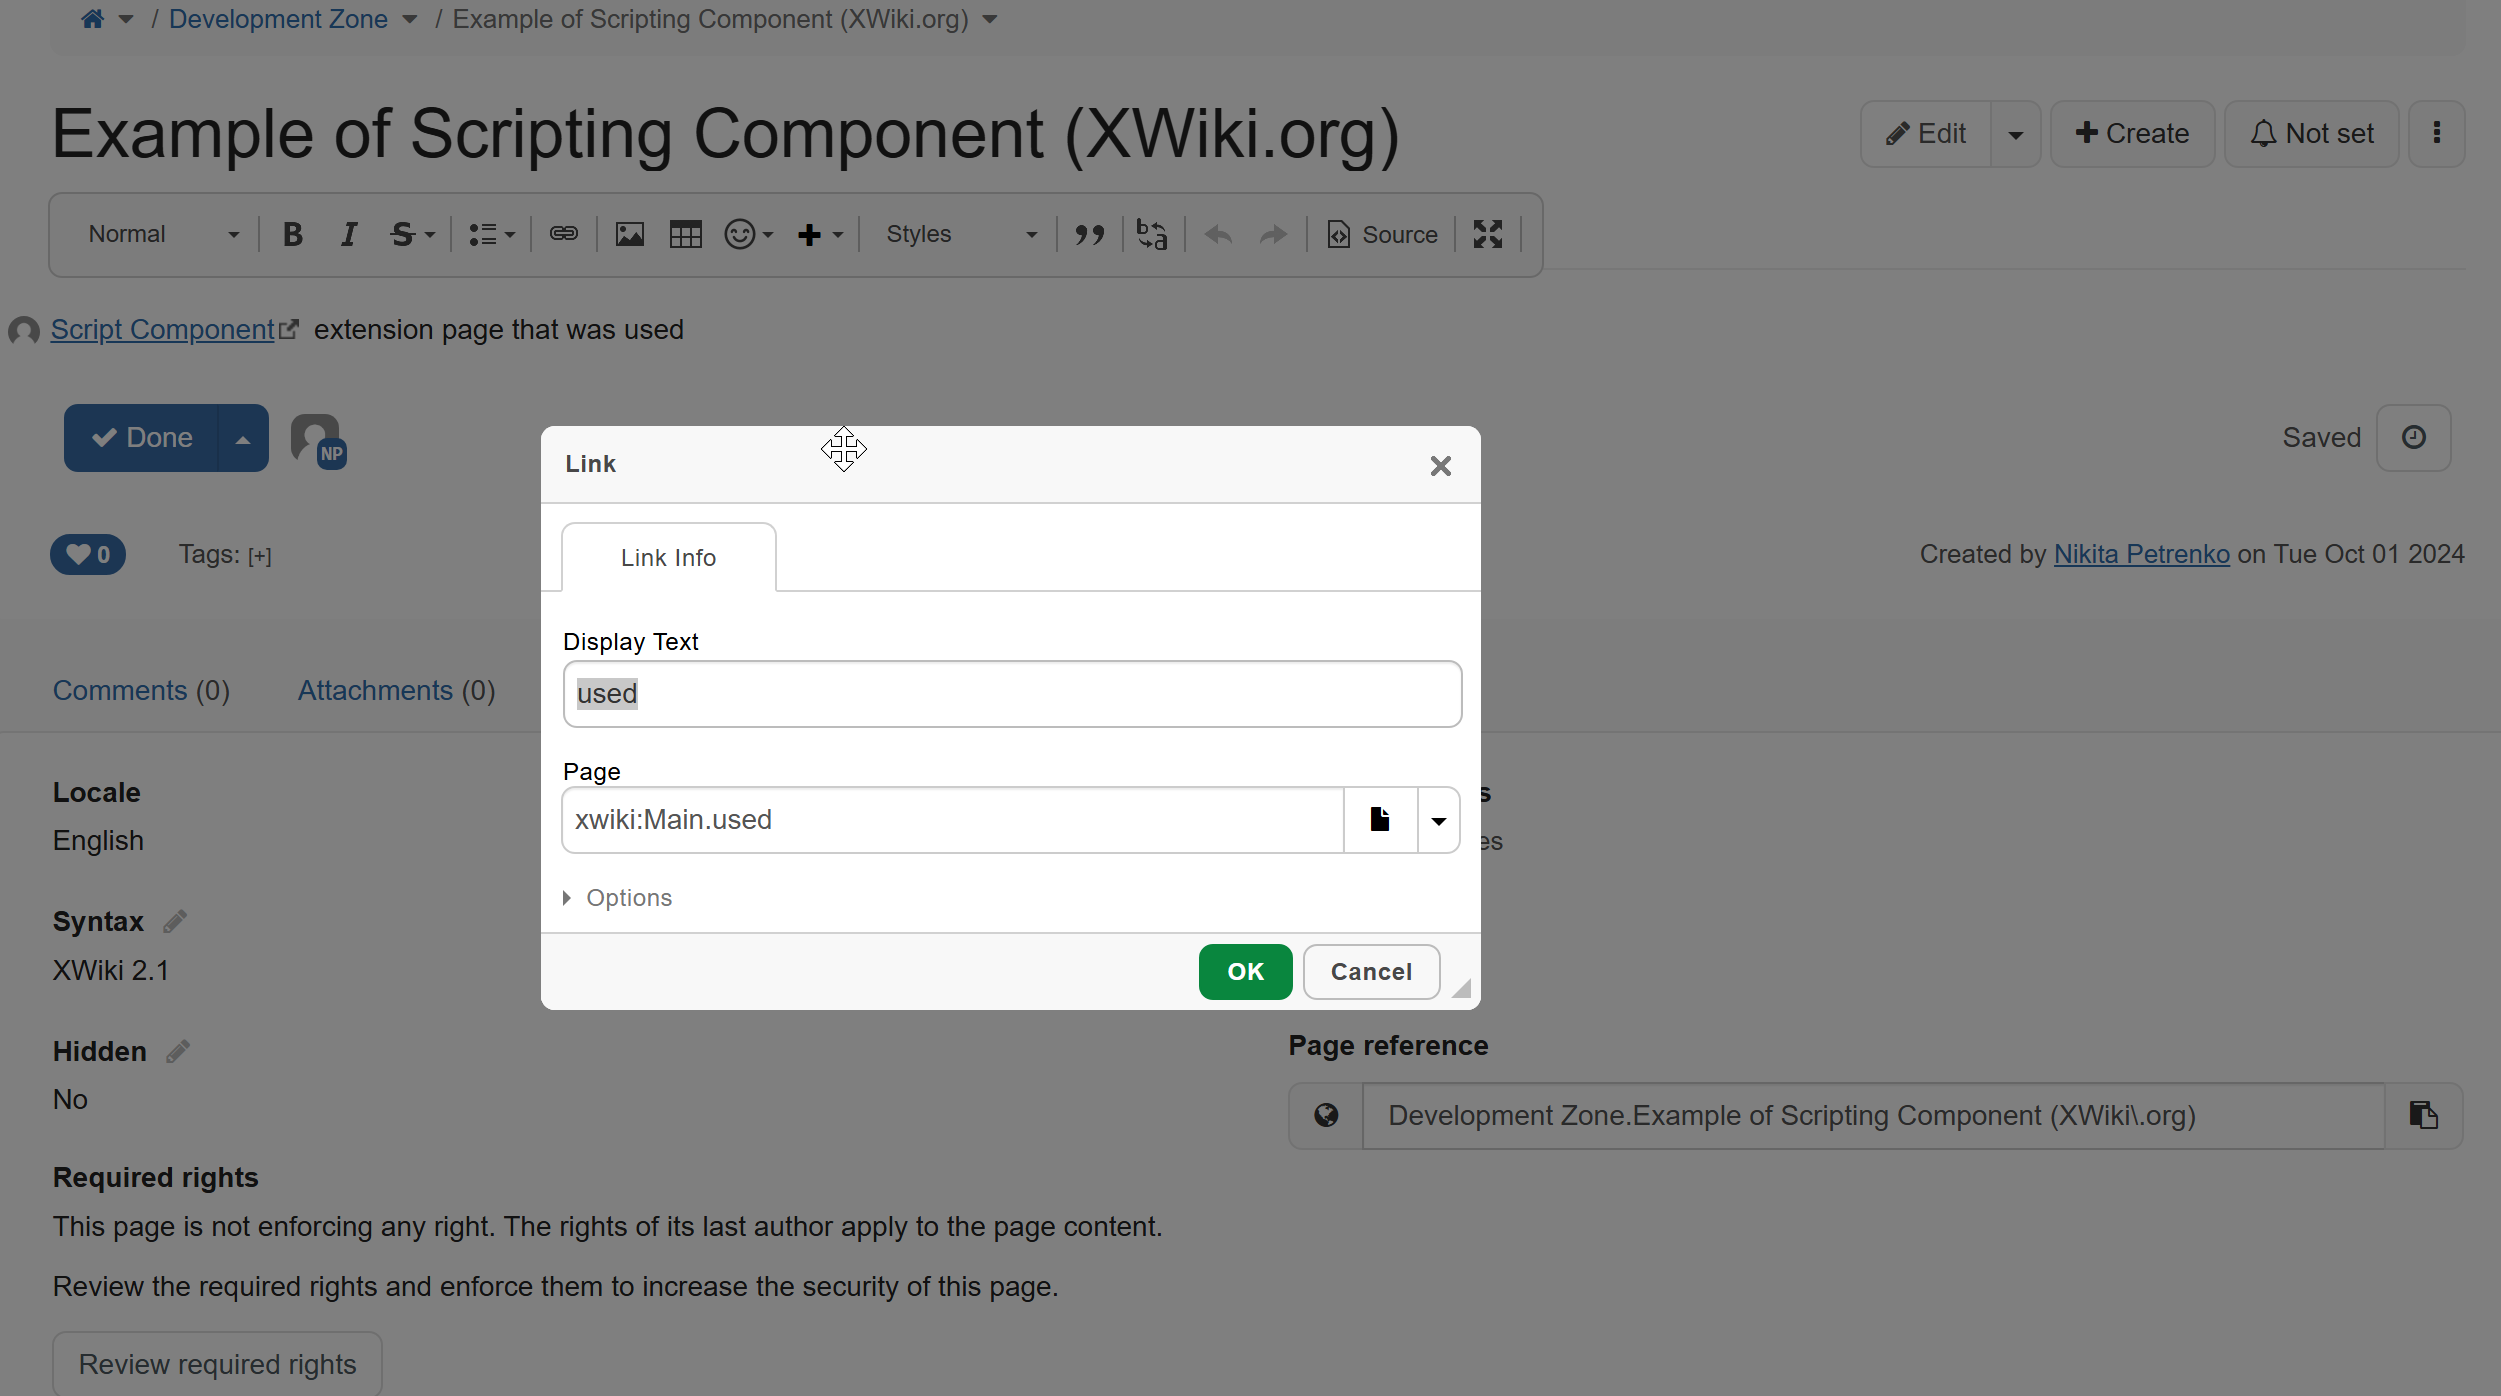Click the Display Text input field
This screenshot has height=1396, width=2501.
[1012, 694]
